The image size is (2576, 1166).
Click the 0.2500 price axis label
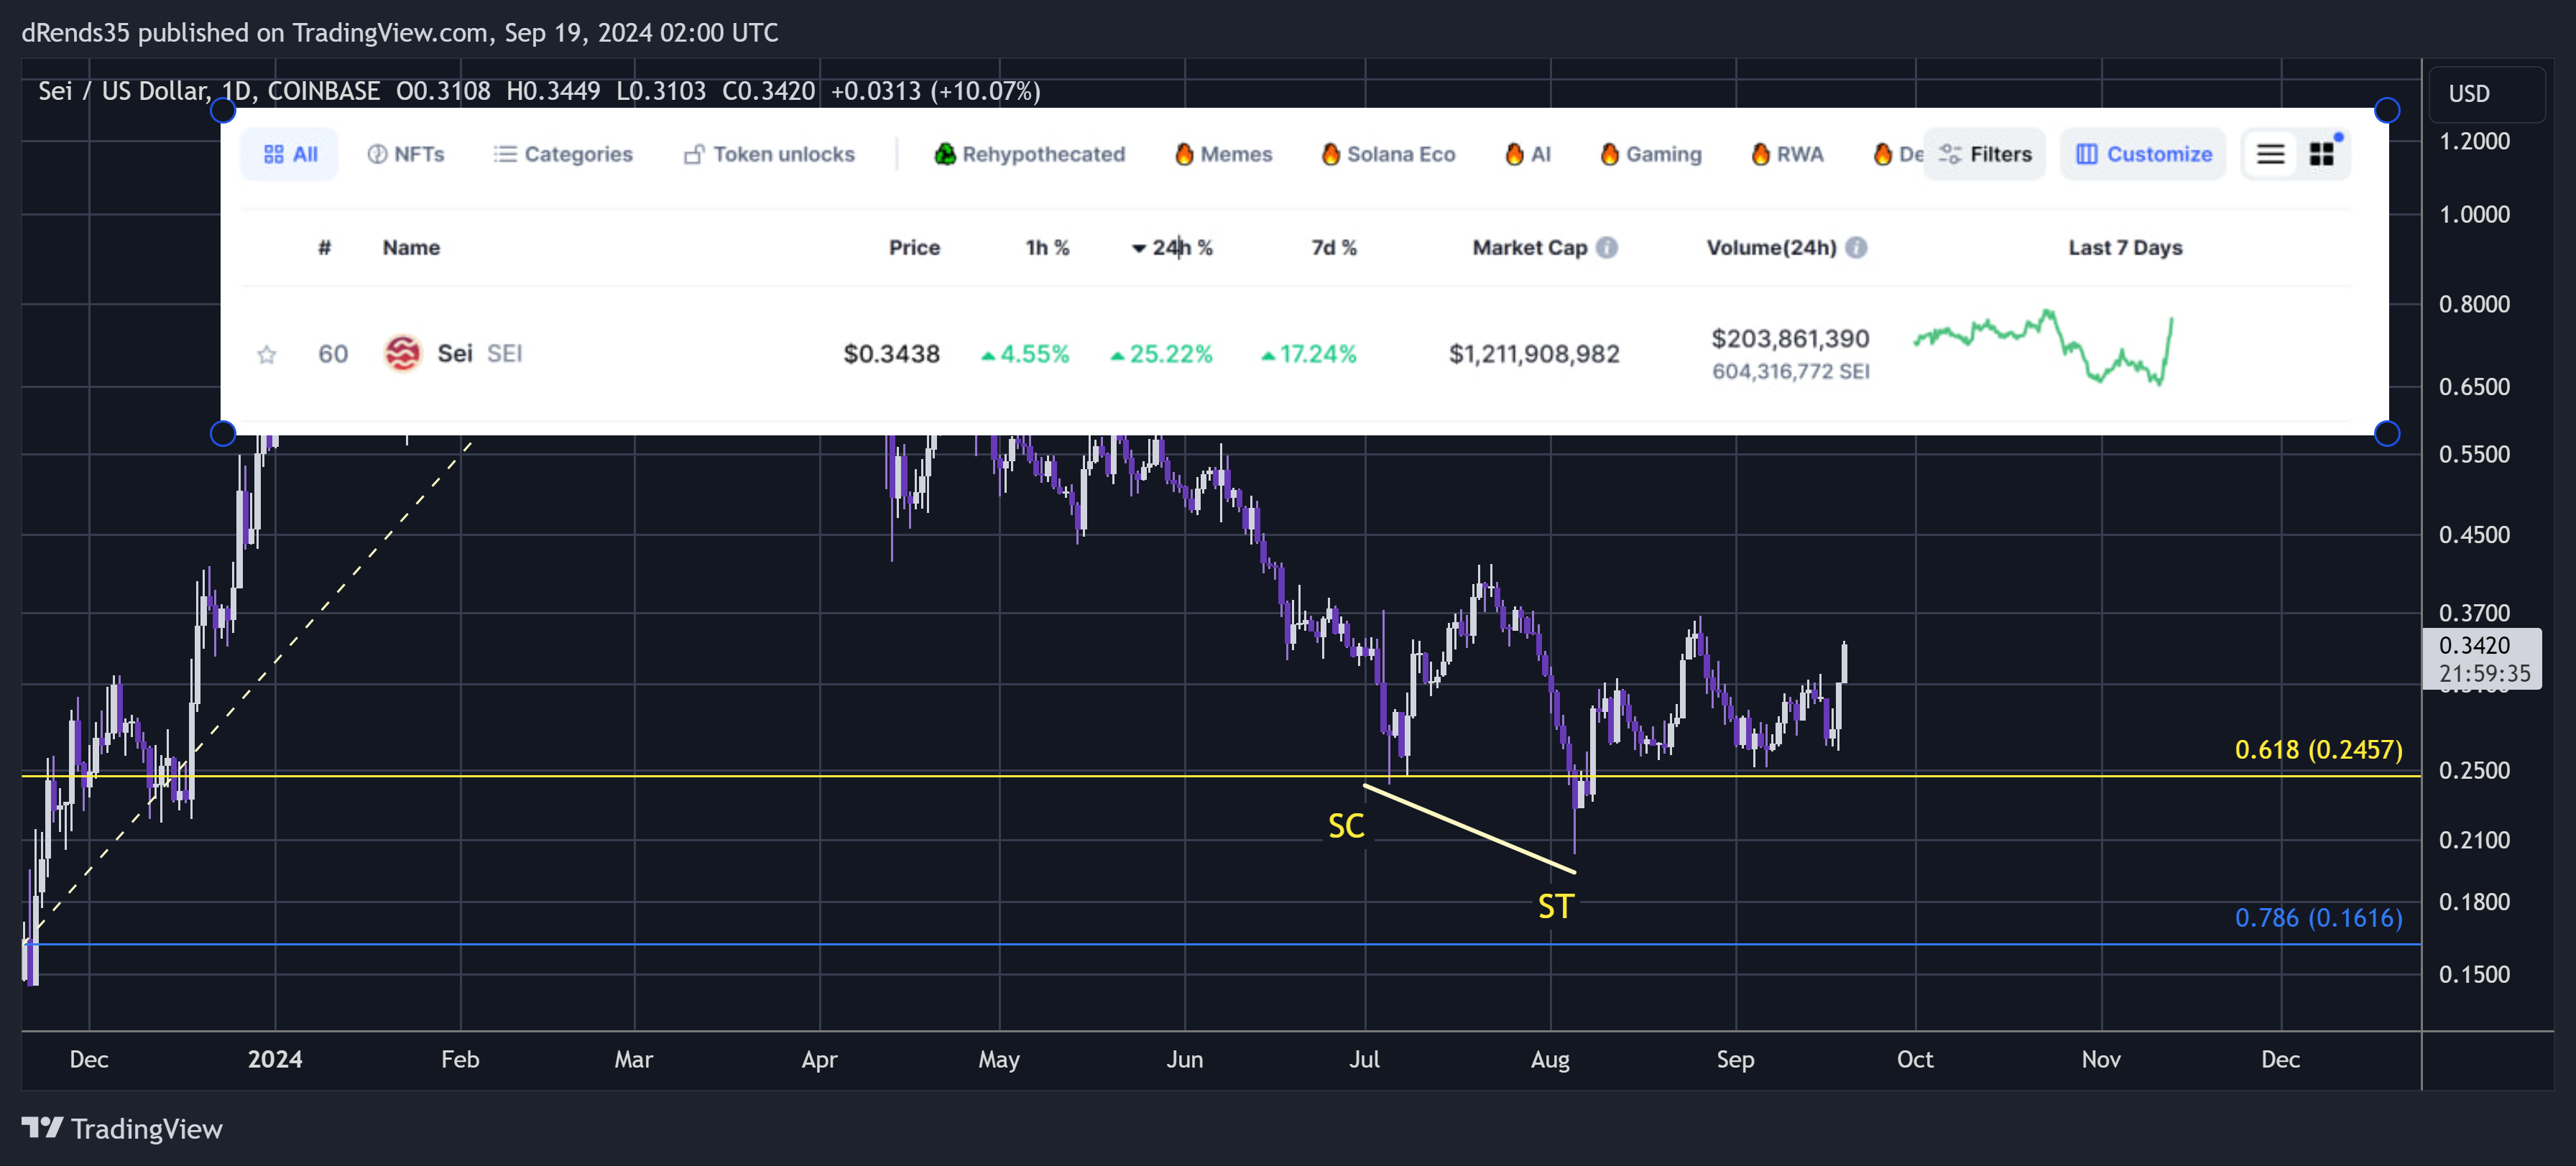coord(2474,770)
